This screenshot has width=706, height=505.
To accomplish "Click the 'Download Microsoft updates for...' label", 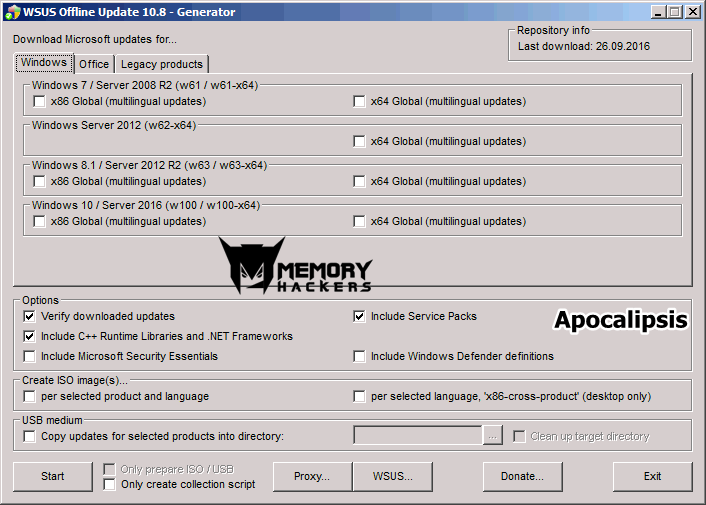I will pos(95,40).
